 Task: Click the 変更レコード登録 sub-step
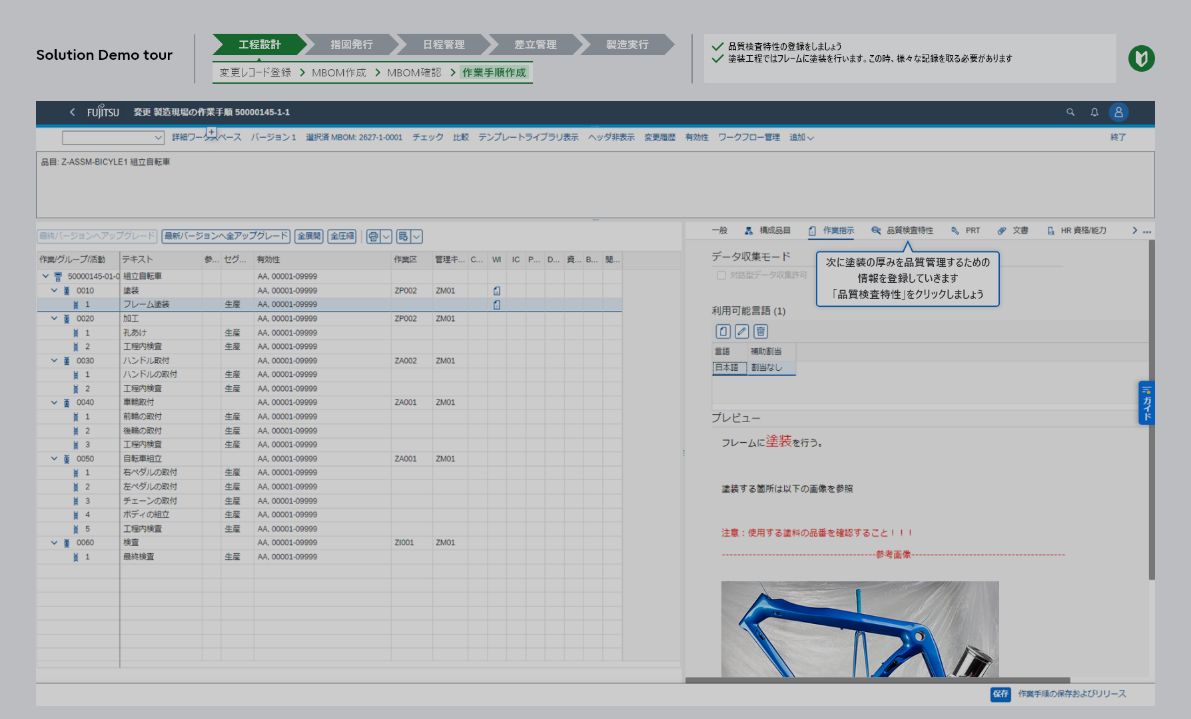pos(255,73)
